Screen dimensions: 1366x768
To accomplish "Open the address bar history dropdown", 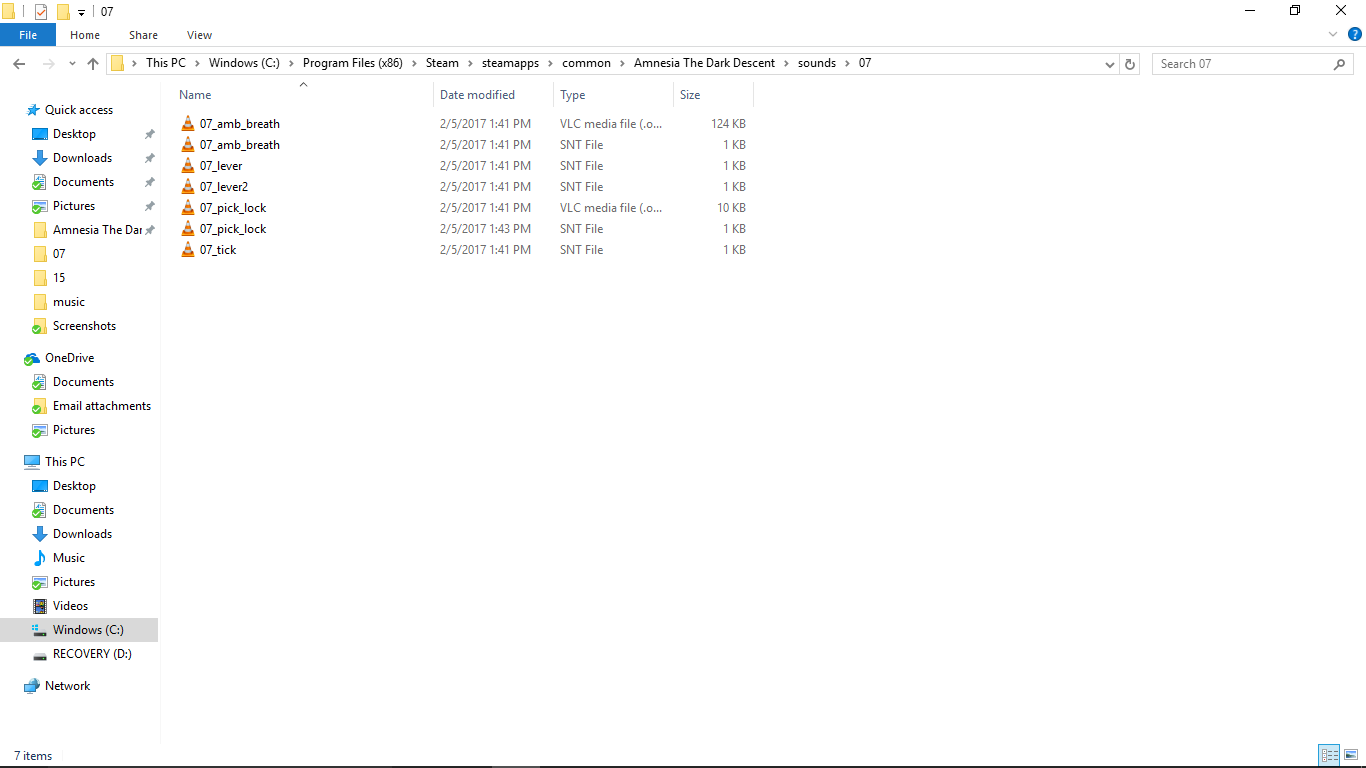I will [1110, 63].
